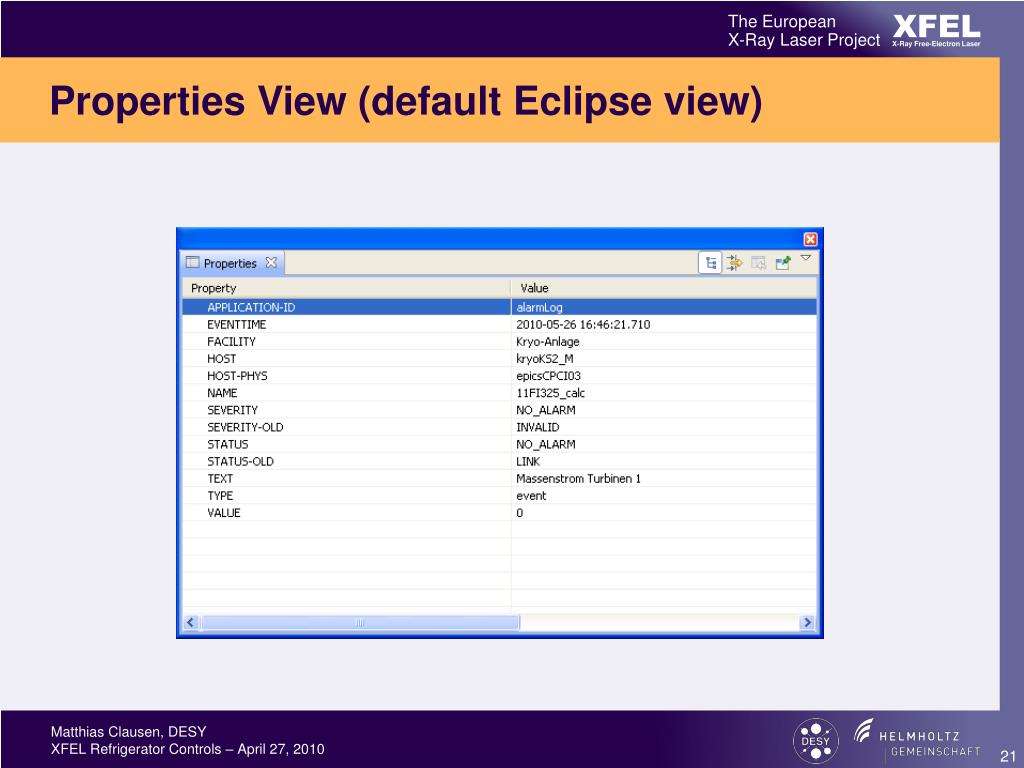Select the HOST property name
This screenshot has height=768, width=1024.
pos(221,359)
